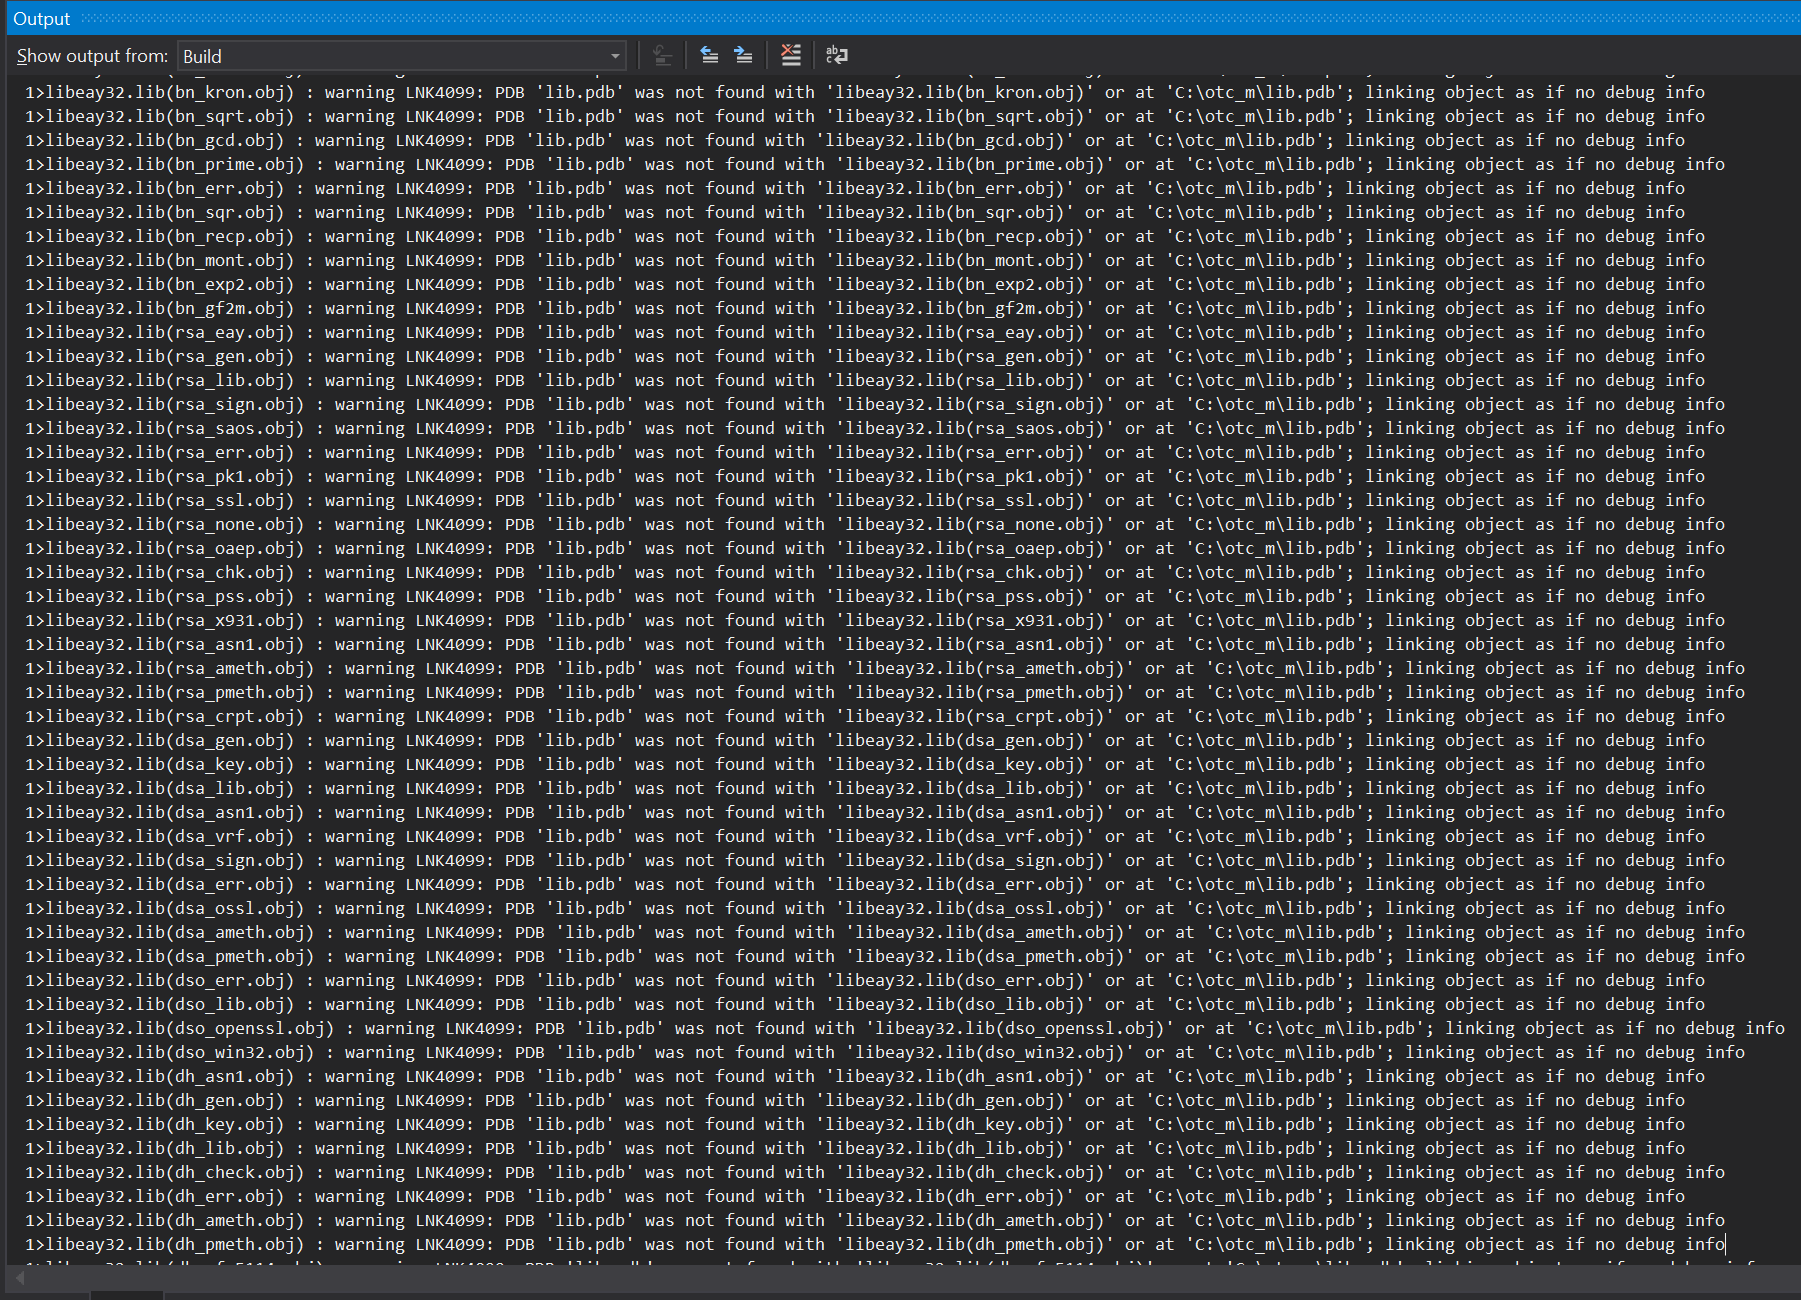Toggle word wrap in output

click(x=837, y=55)
